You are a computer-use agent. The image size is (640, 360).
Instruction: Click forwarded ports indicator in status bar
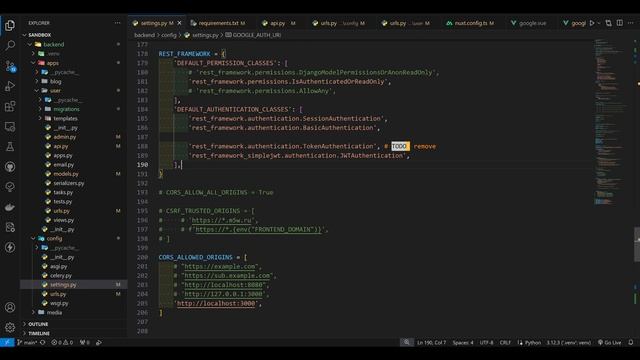84,342
